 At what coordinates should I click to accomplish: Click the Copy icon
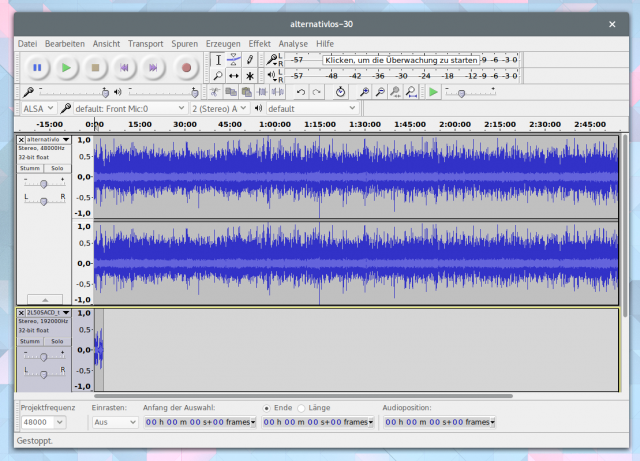pyautogui.click(x=231, y=92)
